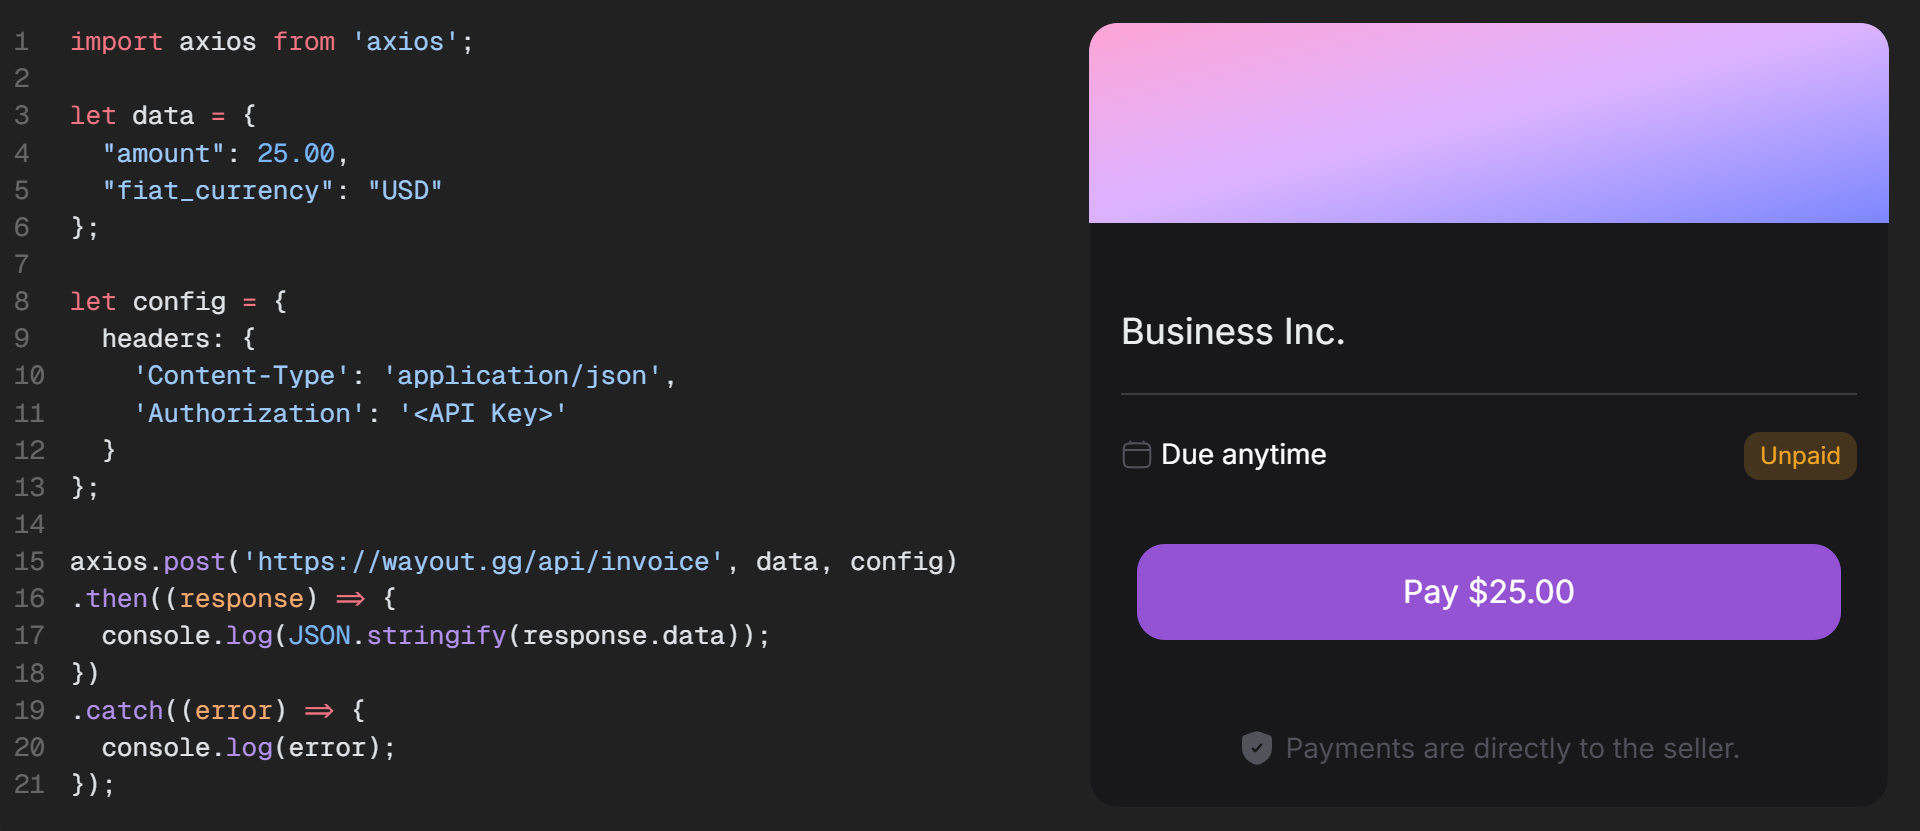Screen dimensions: 1920x831
Task: Click 'response.data' argument on line 17
Action: (x=623, y=636)
